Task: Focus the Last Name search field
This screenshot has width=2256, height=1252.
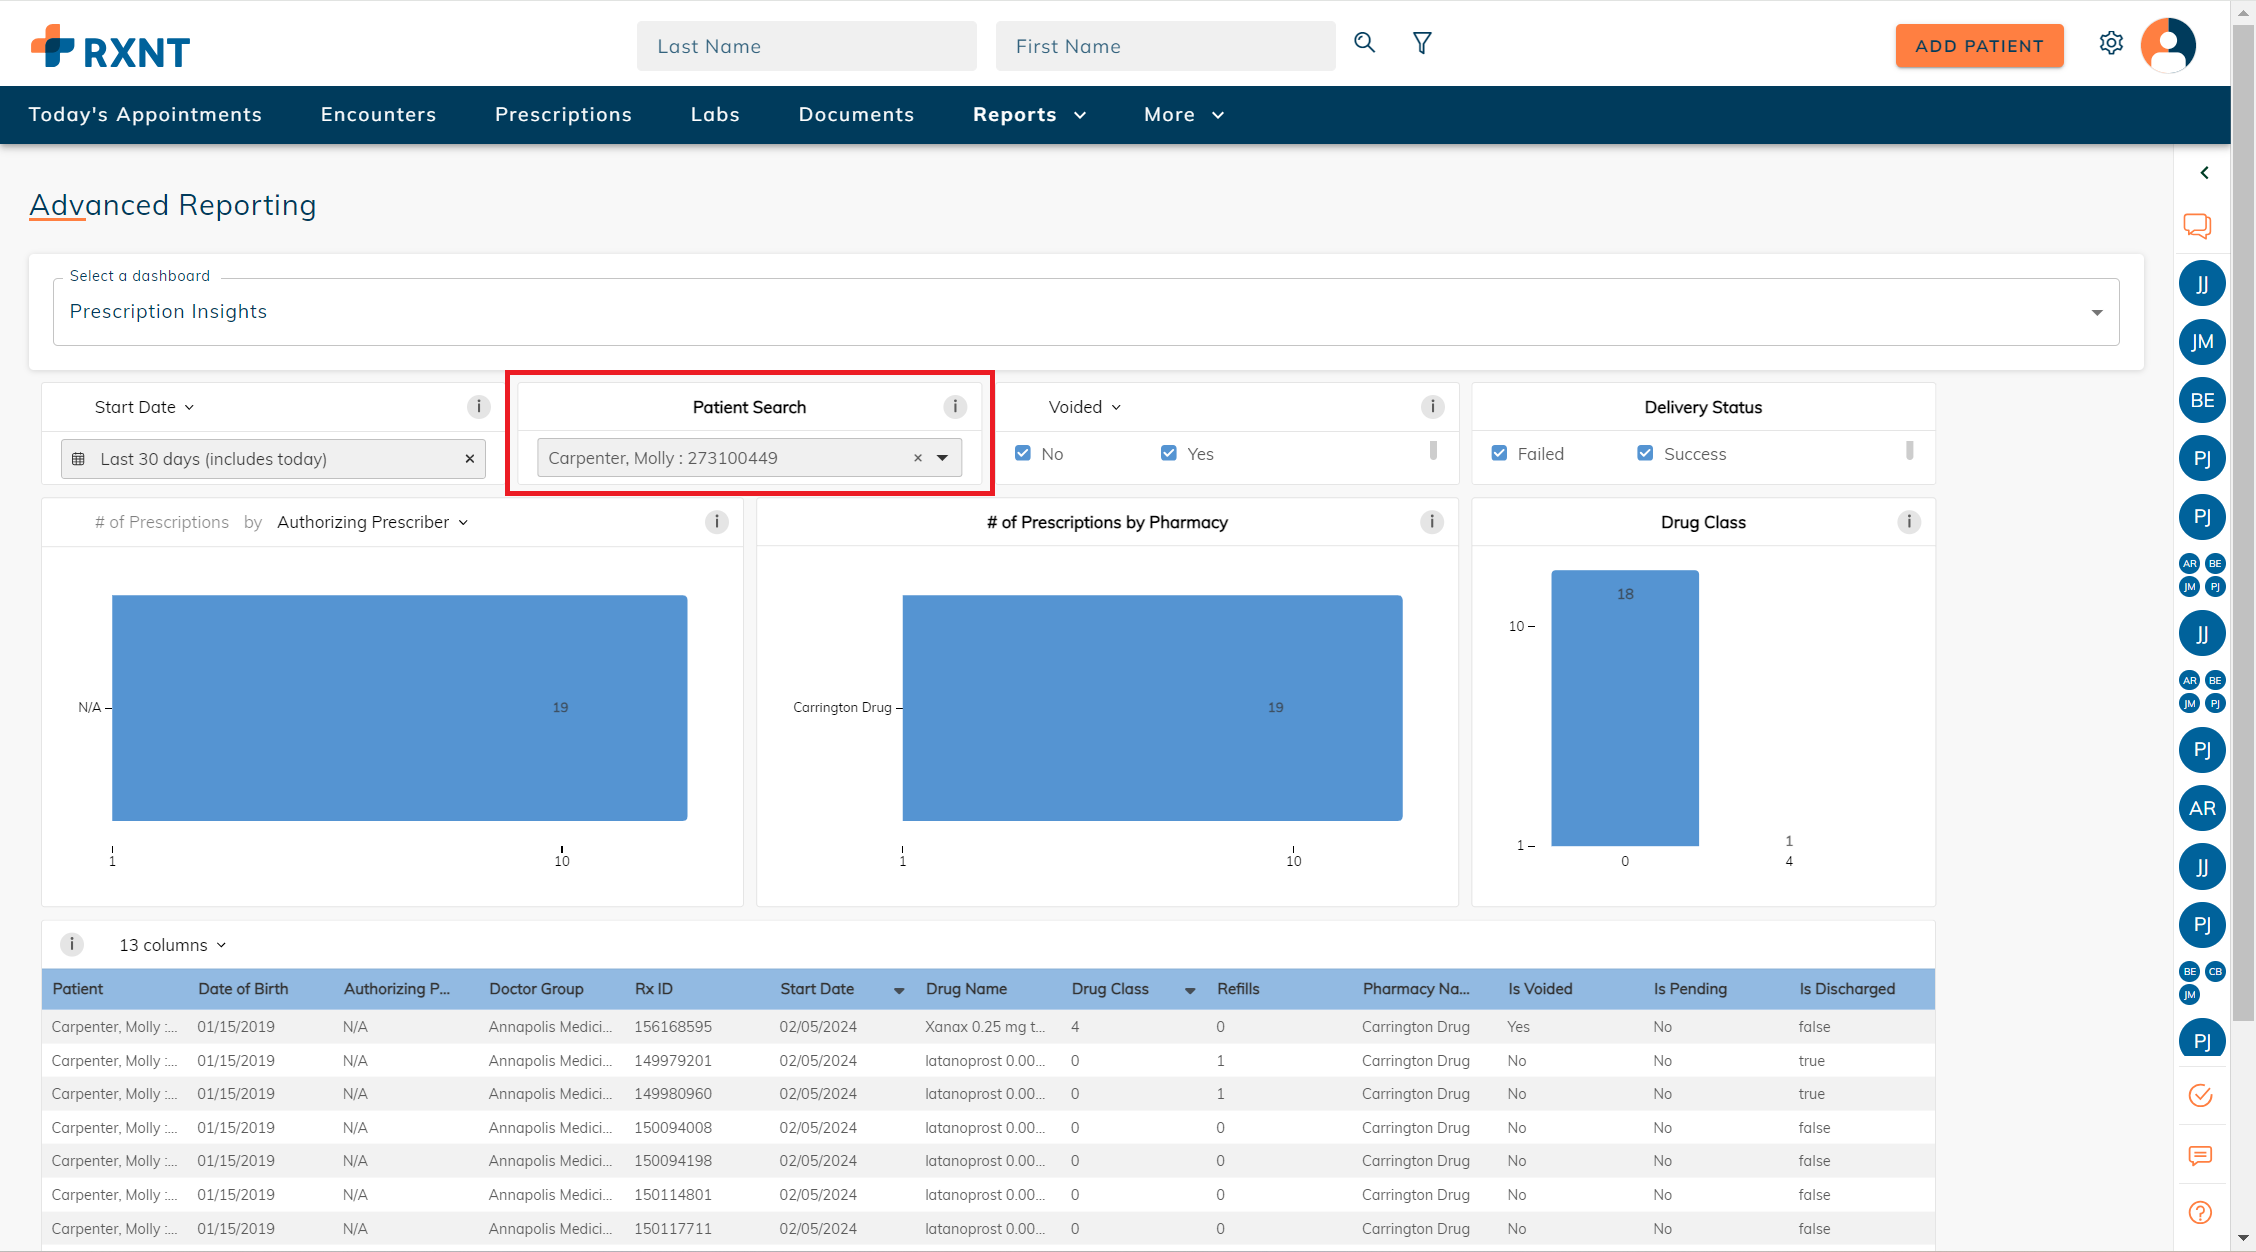Action: pyautogui.click(x=806, y=46)
